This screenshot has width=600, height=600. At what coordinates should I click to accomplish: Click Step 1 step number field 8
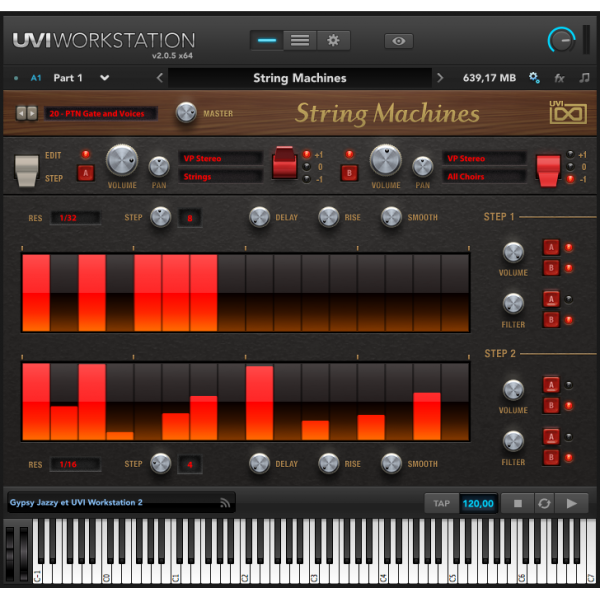coord(189,218)
